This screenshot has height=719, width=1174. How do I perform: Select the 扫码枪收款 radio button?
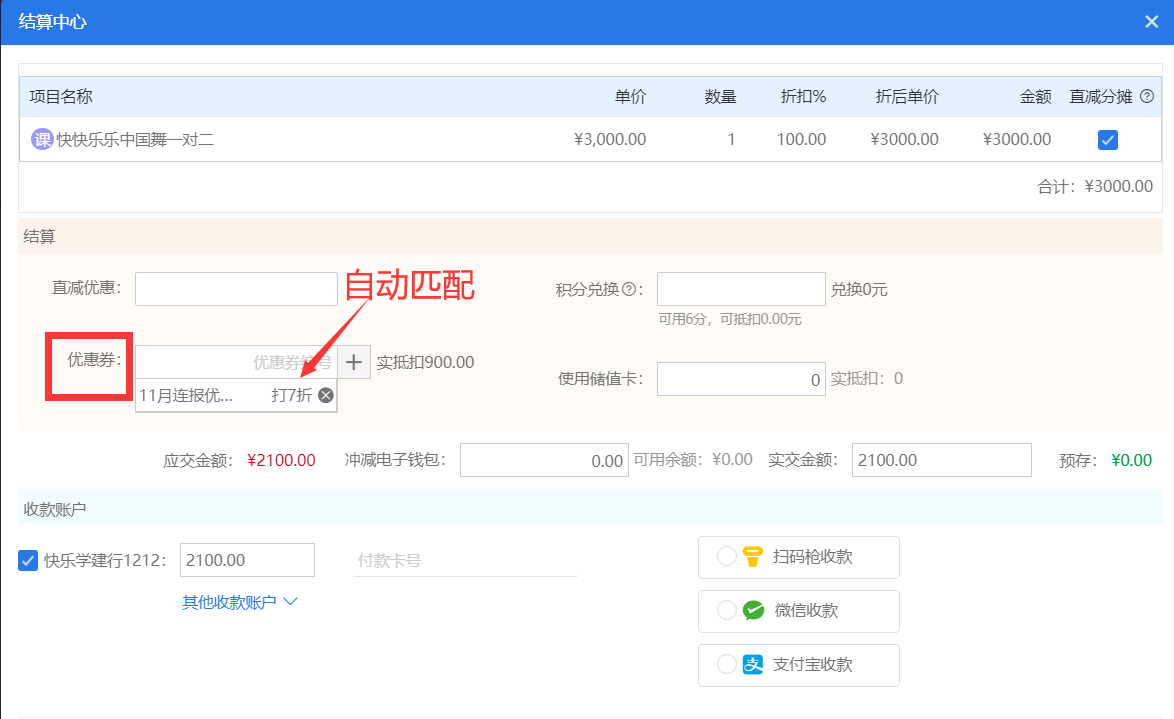[726, 556]
